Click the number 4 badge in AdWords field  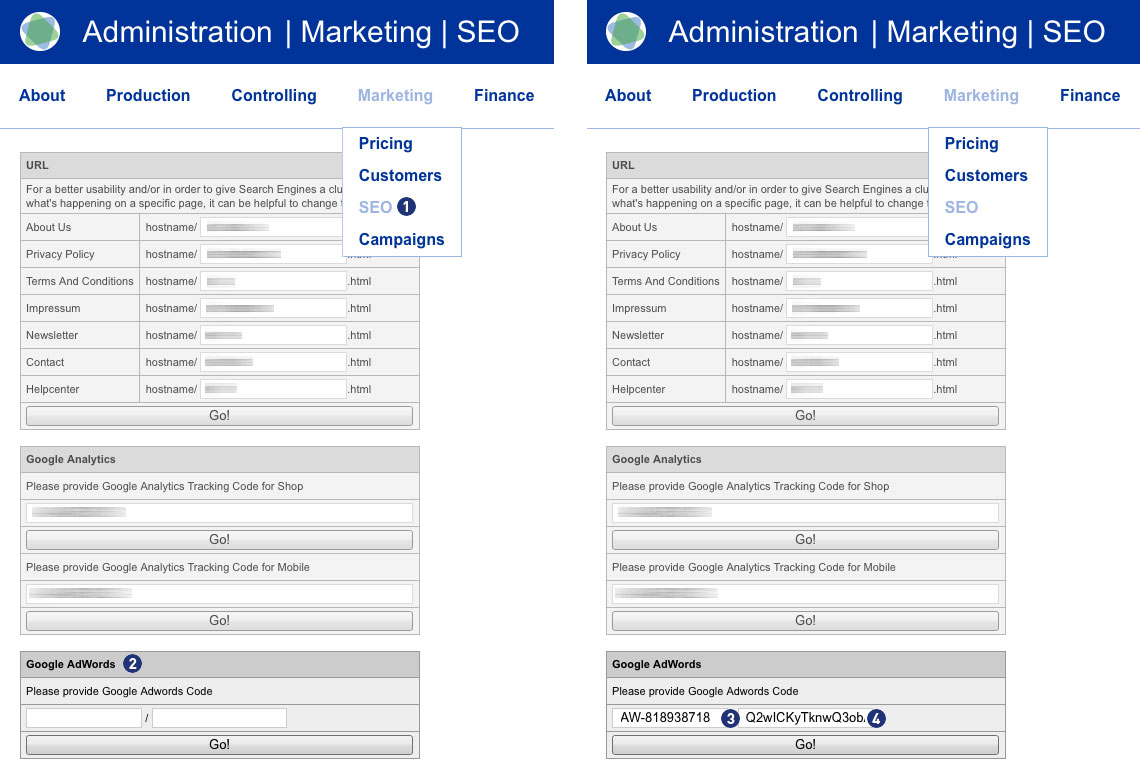(877, 718)
